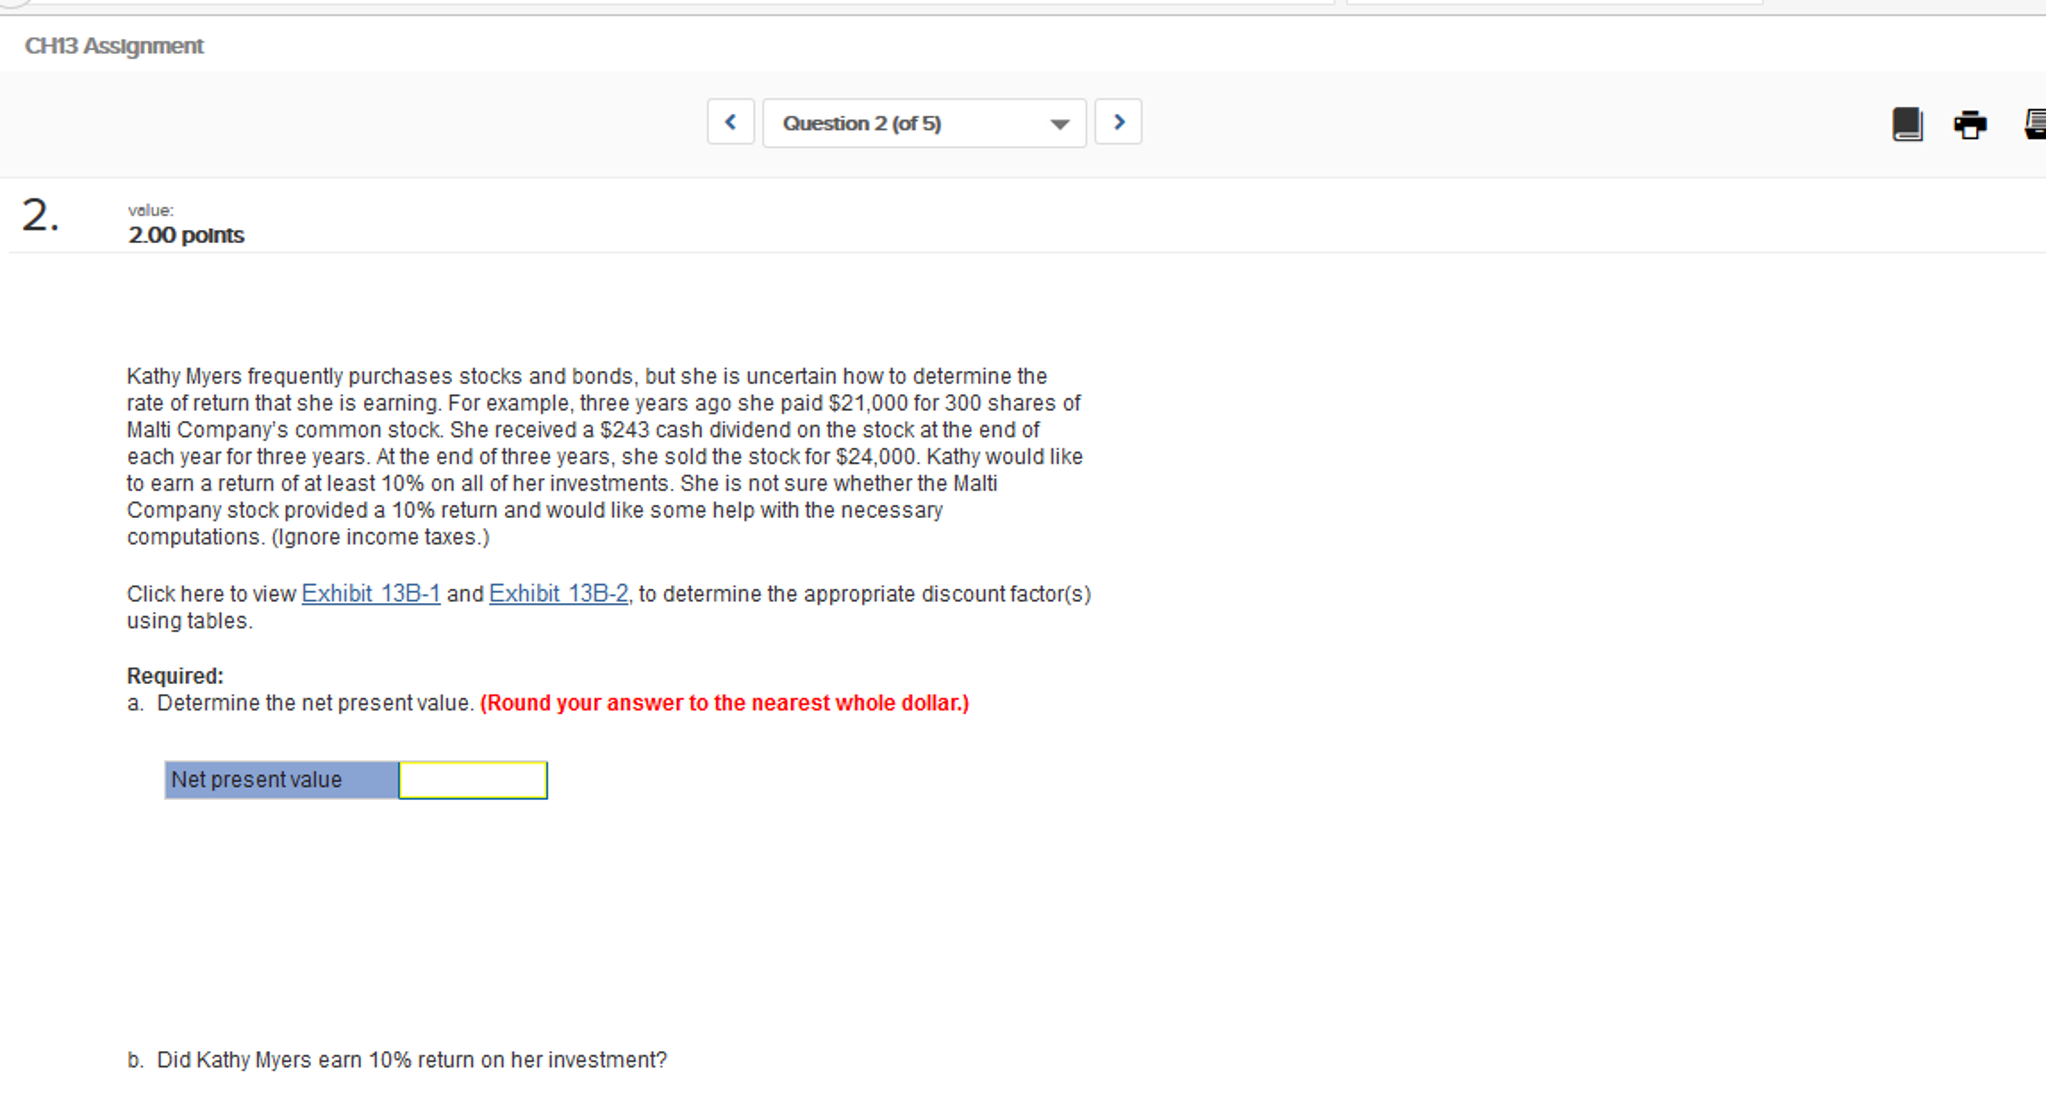Open the Exhibit 13B-1 link

tap(371, 593)
